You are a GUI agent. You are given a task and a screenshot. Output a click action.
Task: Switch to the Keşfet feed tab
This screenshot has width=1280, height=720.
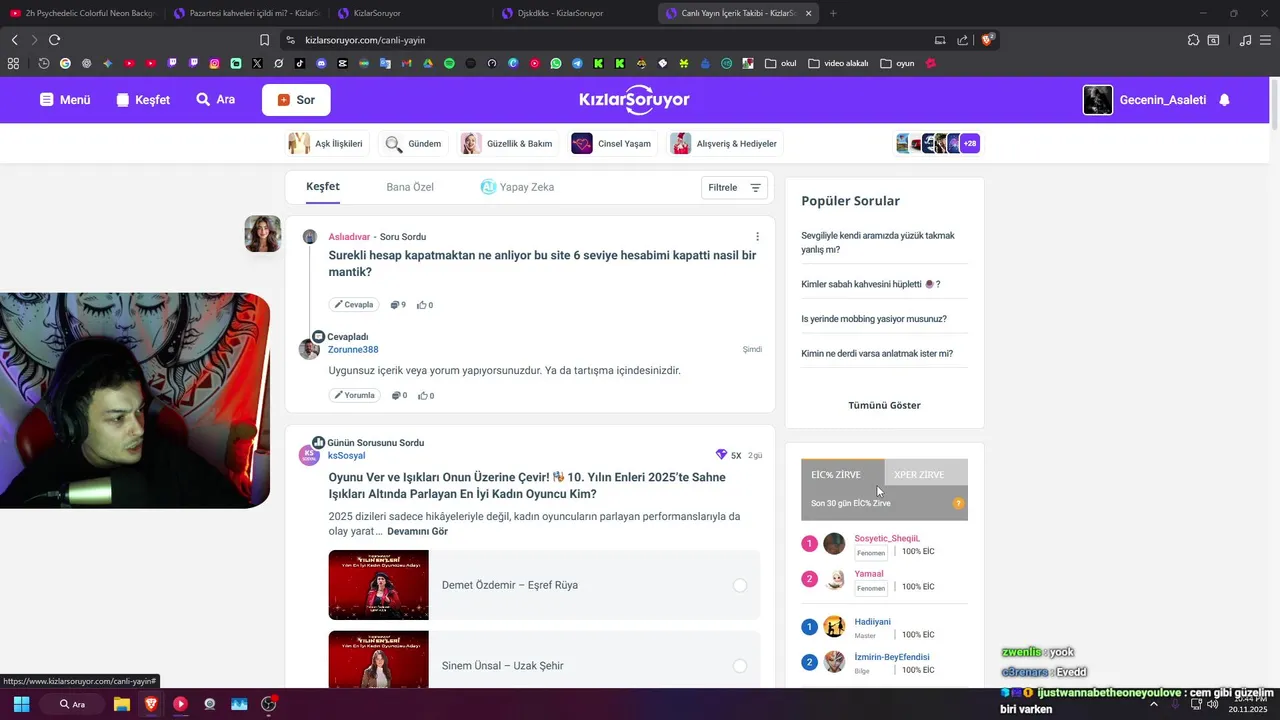coord(323,187)
